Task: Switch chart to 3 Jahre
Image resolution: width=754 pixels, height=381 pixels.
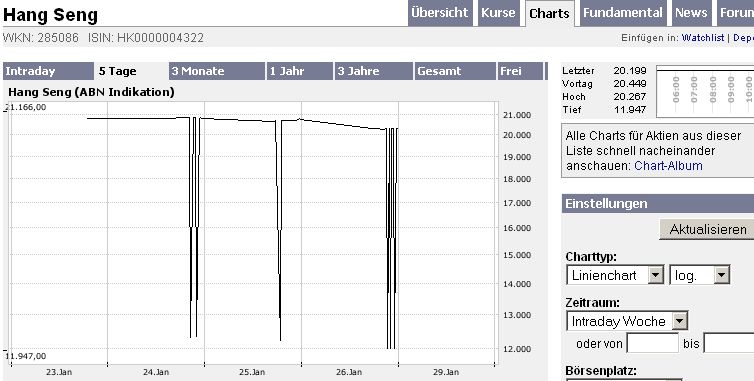Action: pos(374,71)
